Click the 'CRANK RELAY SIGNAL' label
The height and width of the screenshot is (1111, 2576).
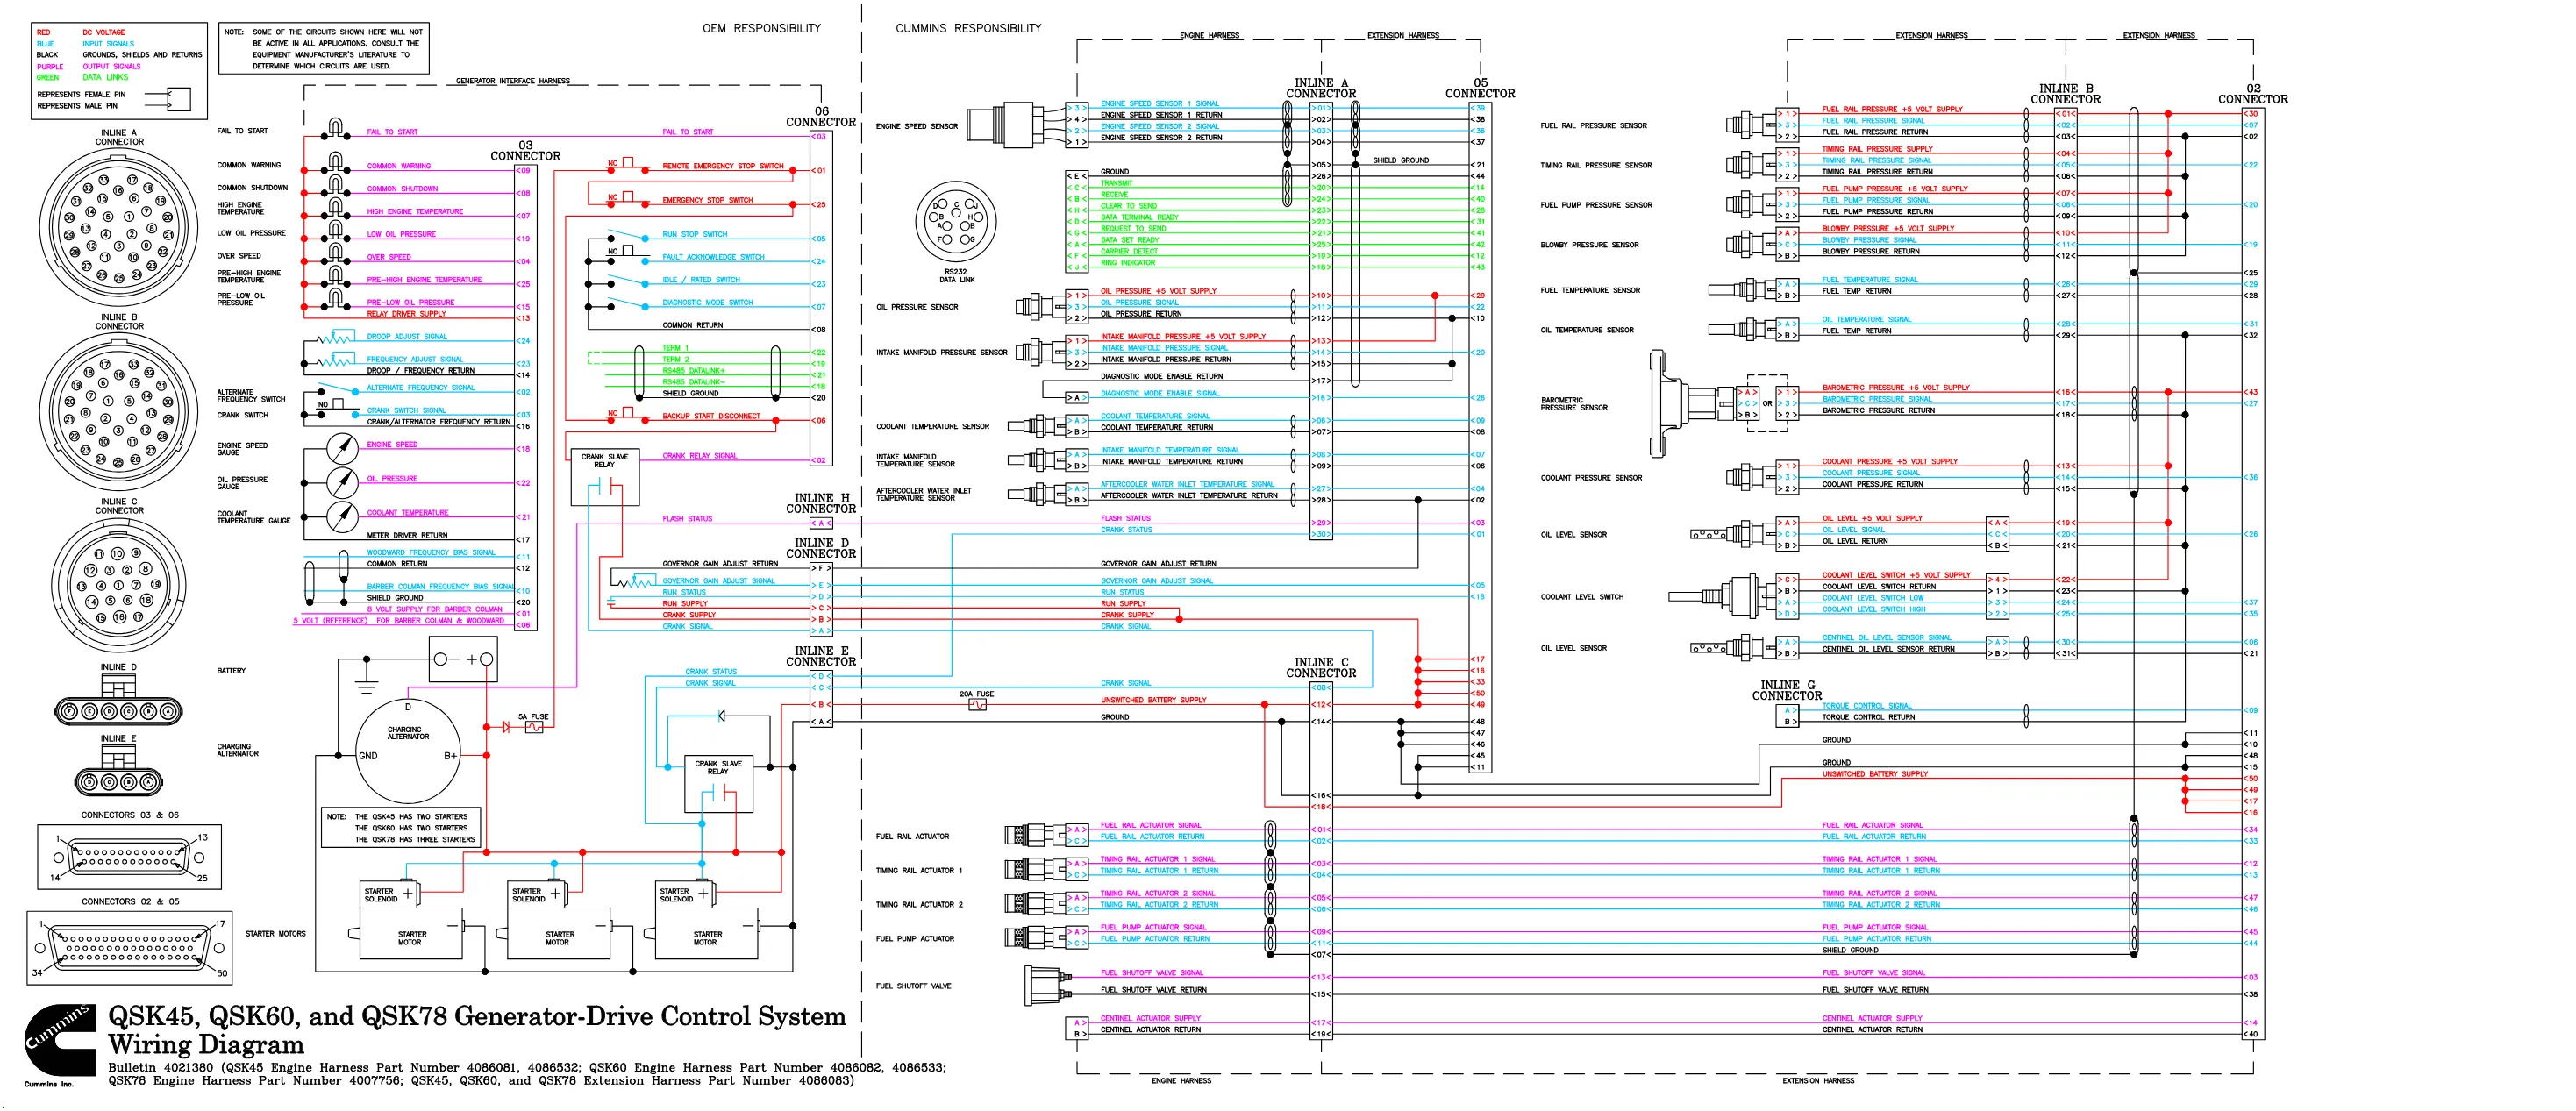pyautogui.click(x=700, y=456)
